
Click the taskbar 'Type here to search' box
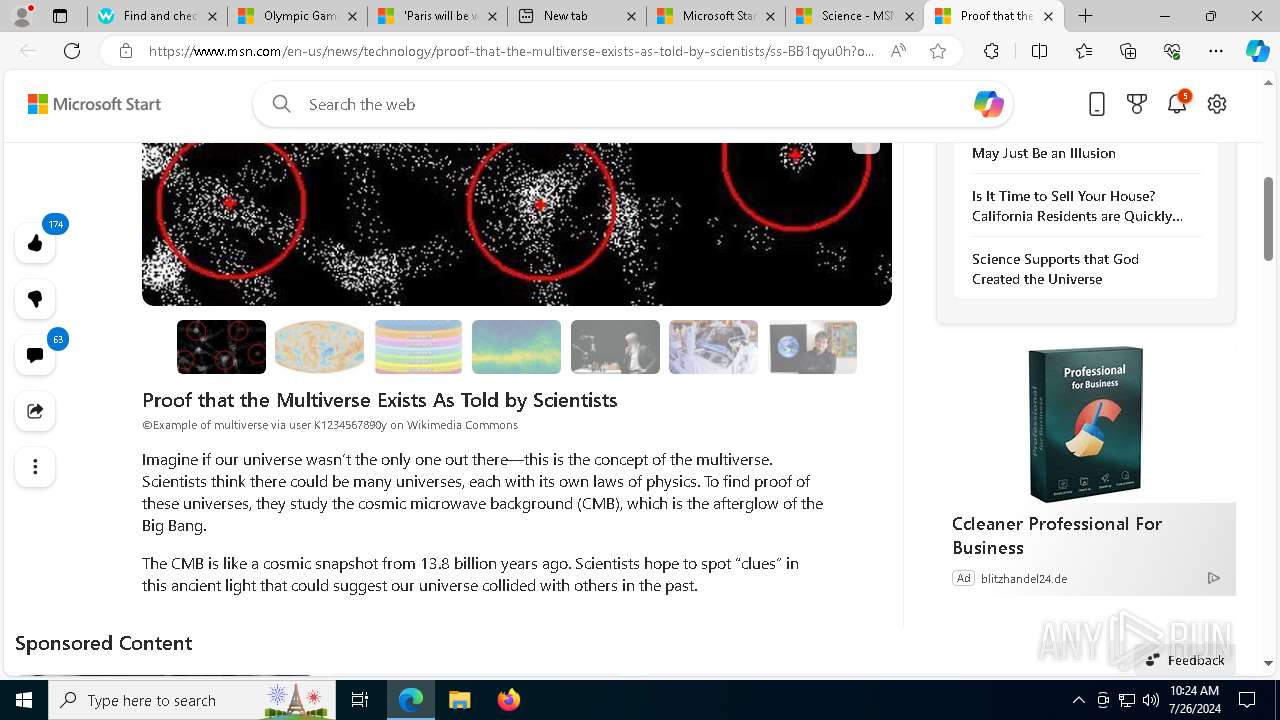192,700
